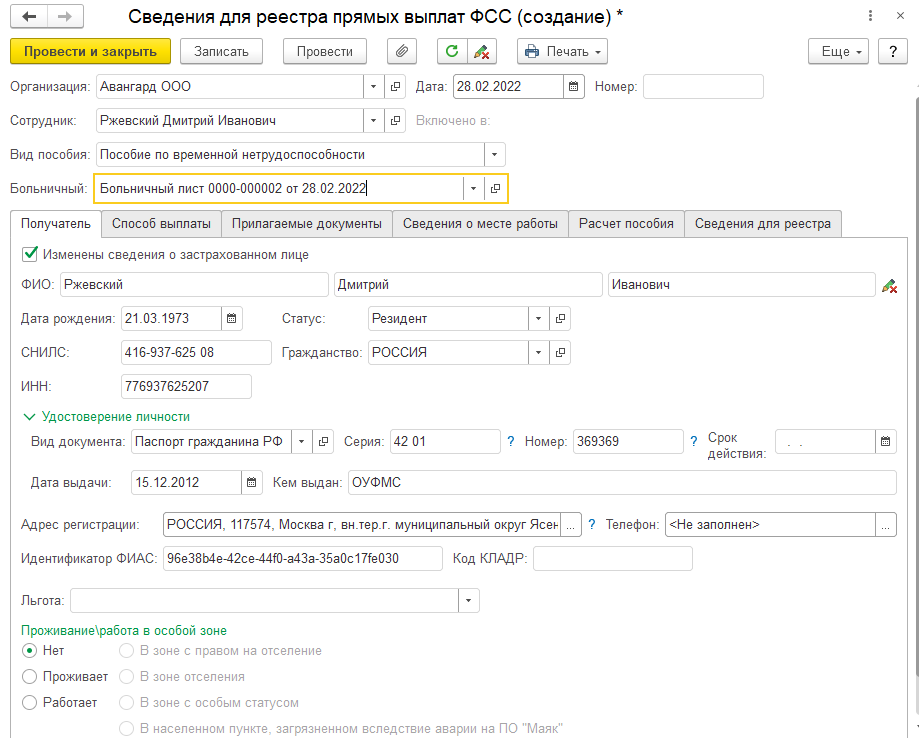Click the edit icon next to ФИО
Image resolution: width=919 pixels, height=745 pixels.
[x=889, y=286]
